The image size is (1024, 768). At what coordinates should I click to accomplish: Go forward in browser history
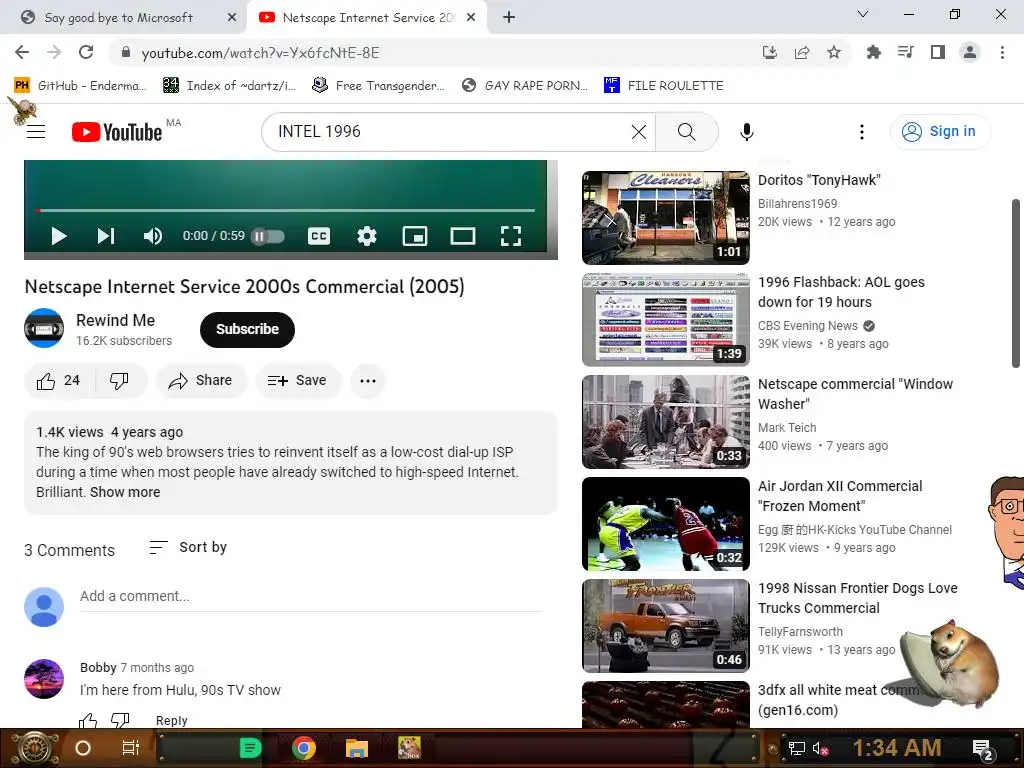(x=54, y=52)
